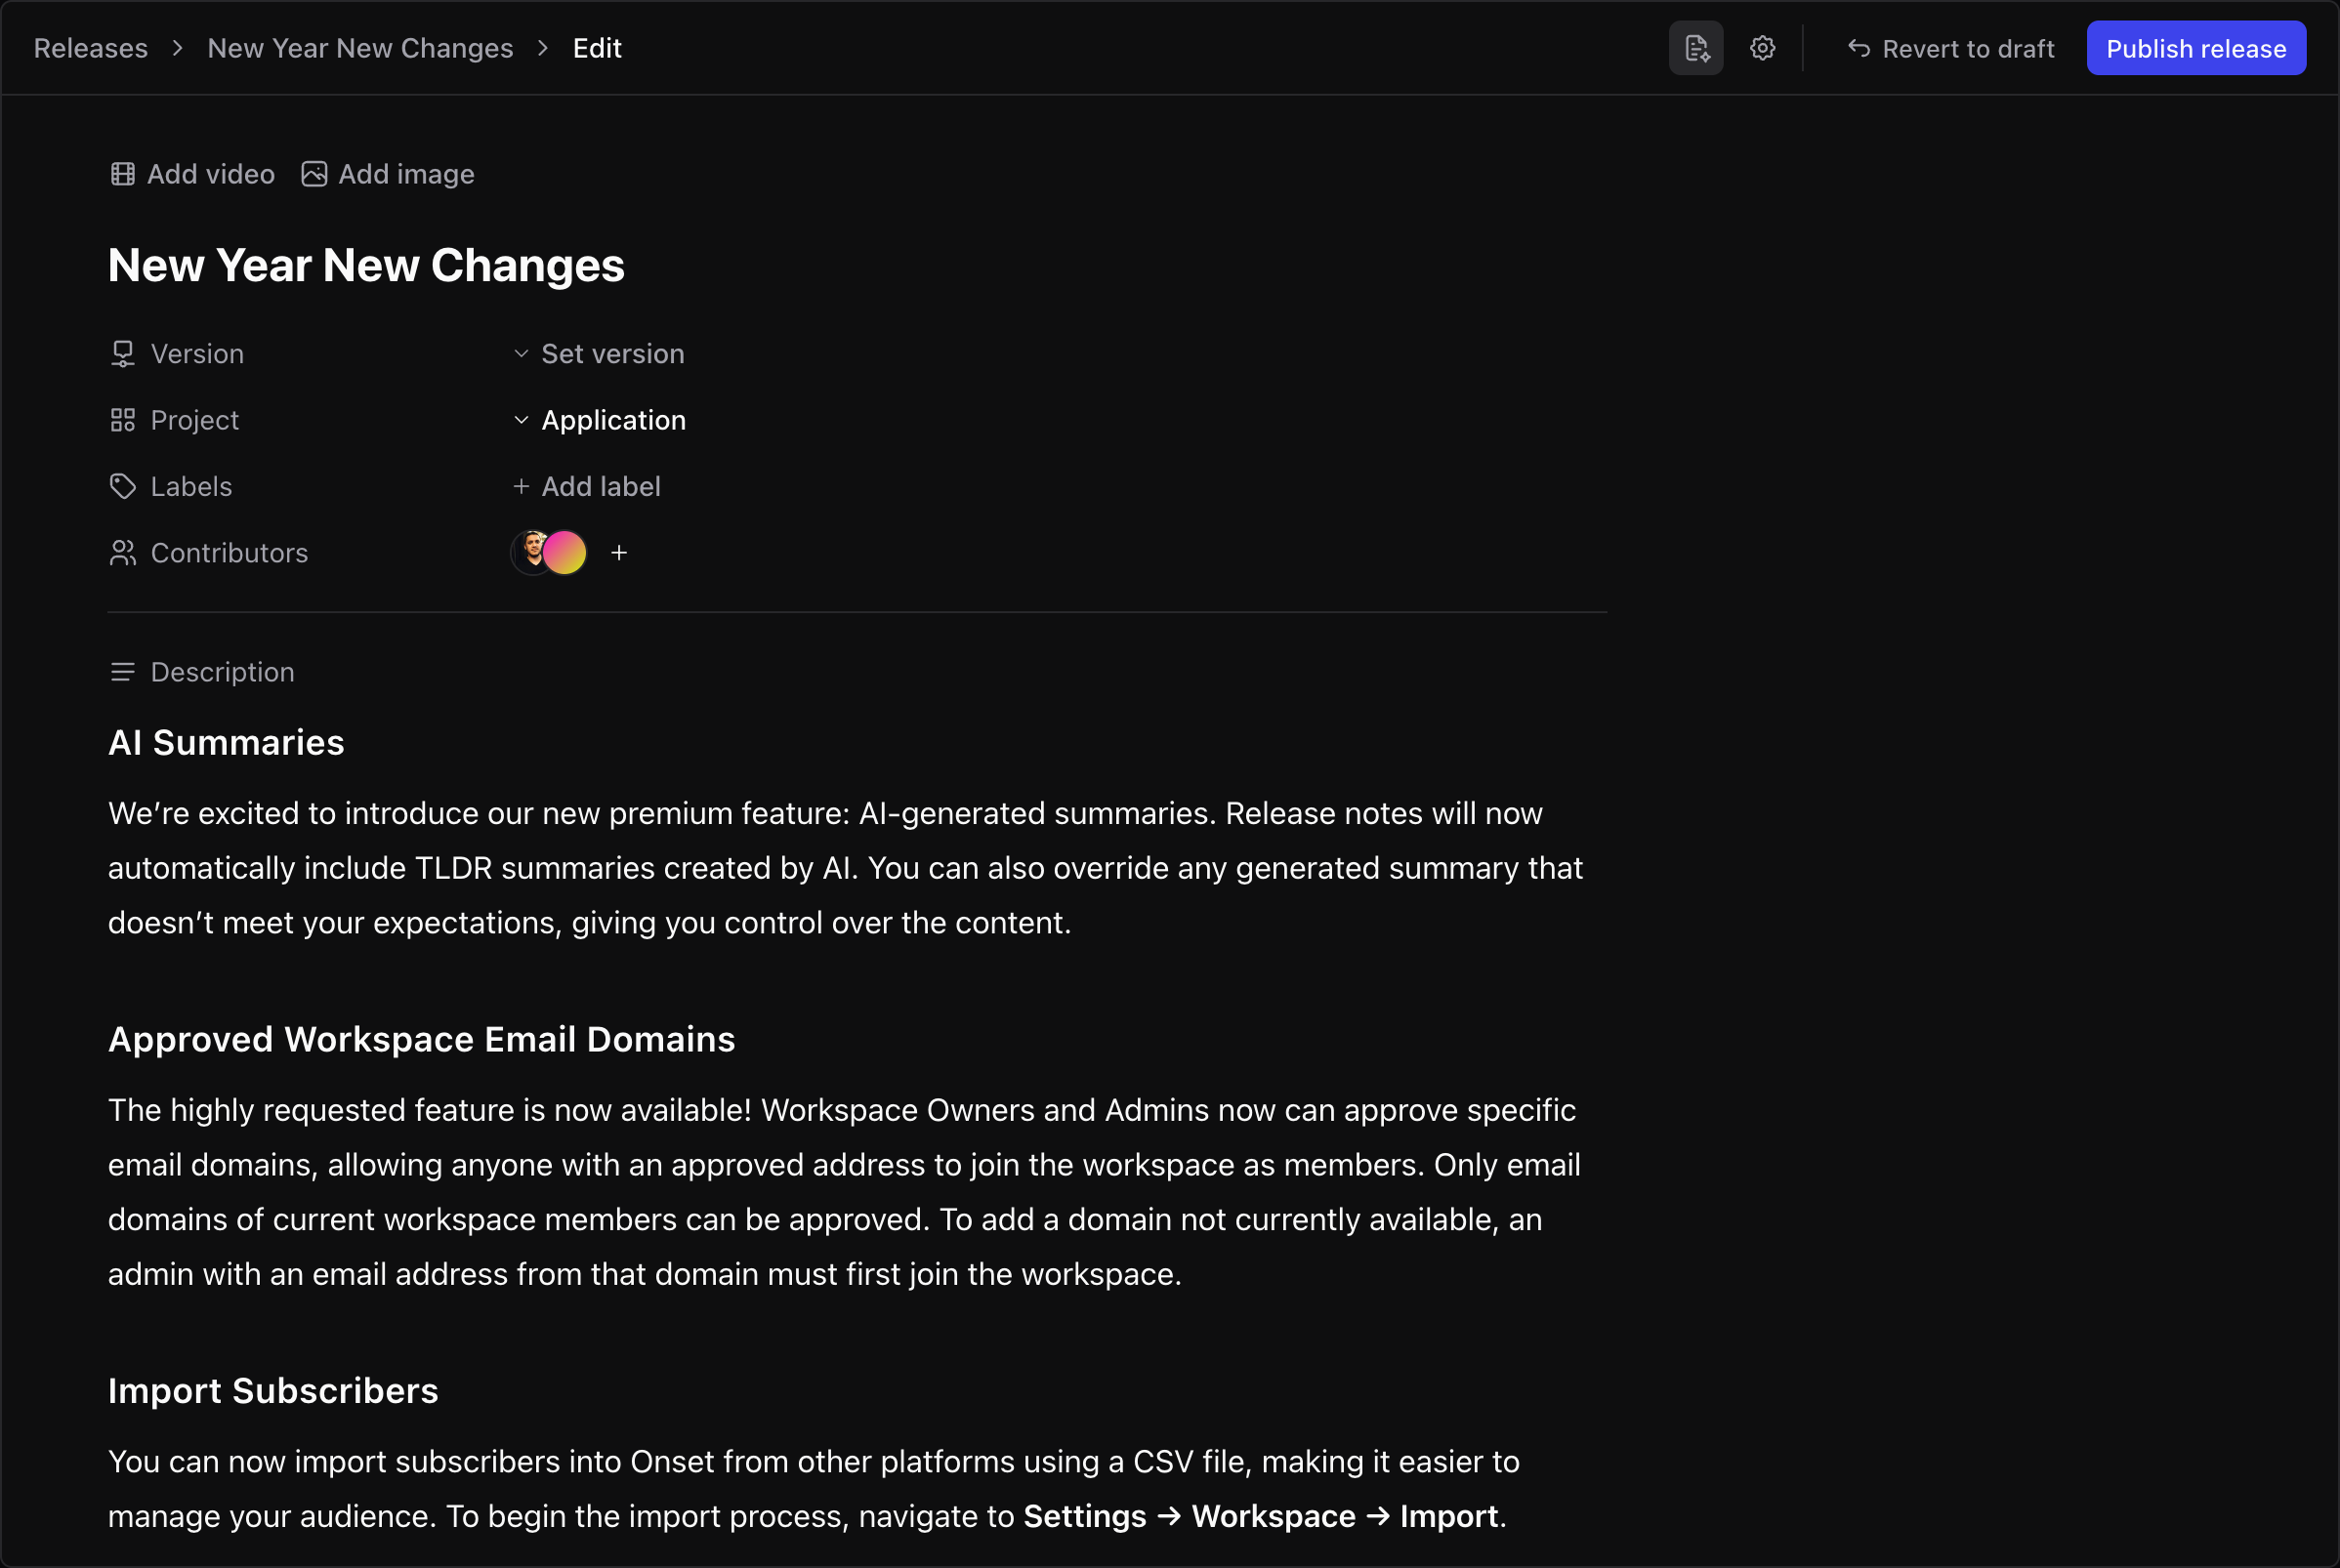Click Add label to tag the release
This screenshot has height=1568, width=2340.
600,486
